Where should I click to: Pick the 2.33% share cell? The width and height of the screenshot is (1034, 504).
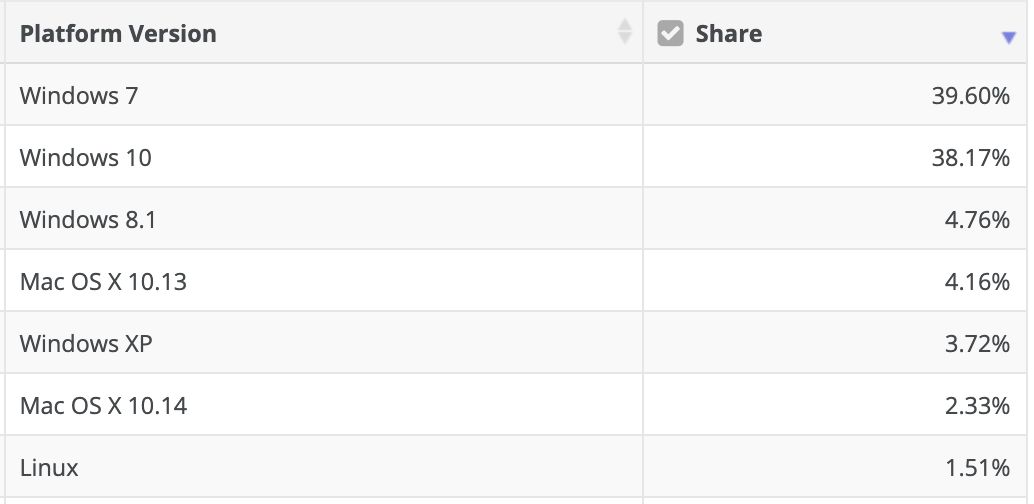pos(975,406)
